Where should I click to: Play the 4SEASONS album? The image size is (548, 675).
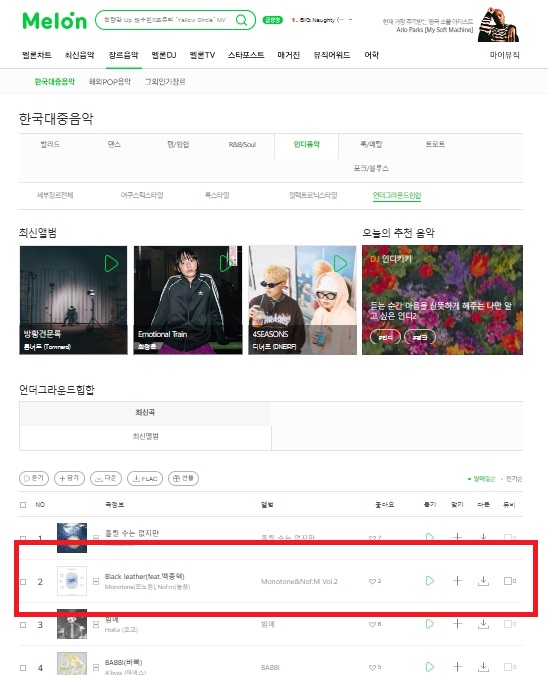click(340, 263)
